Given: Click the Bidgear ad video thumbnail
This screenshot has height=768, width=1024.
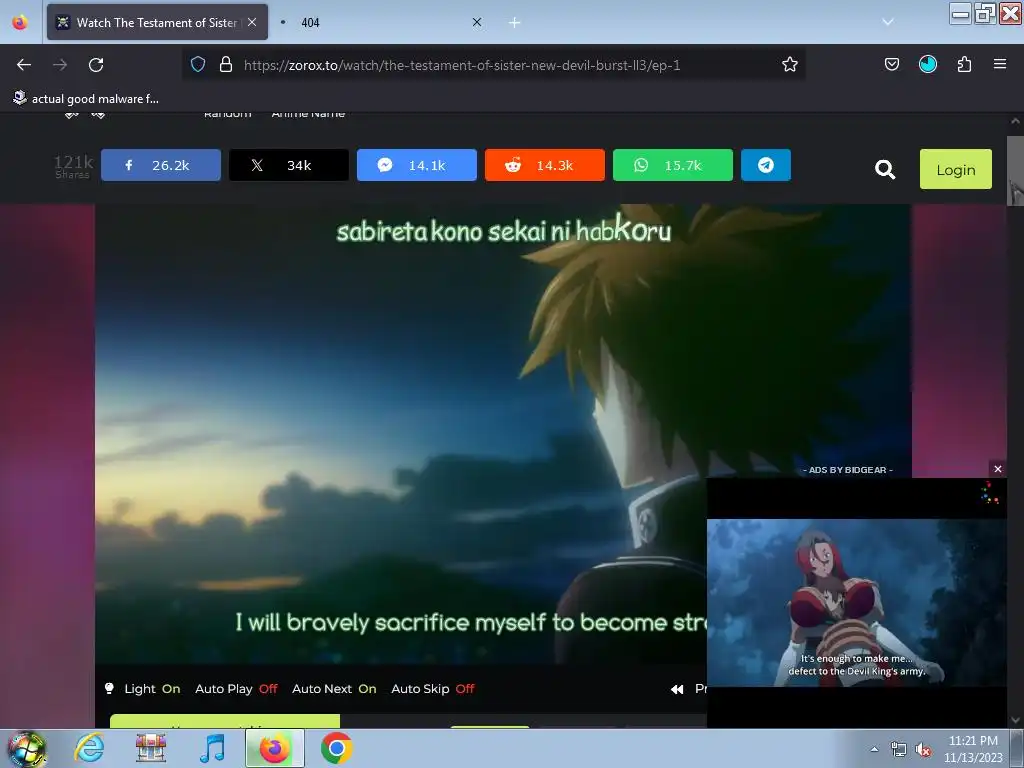Looking at the screenshot, I should point(856,603).
